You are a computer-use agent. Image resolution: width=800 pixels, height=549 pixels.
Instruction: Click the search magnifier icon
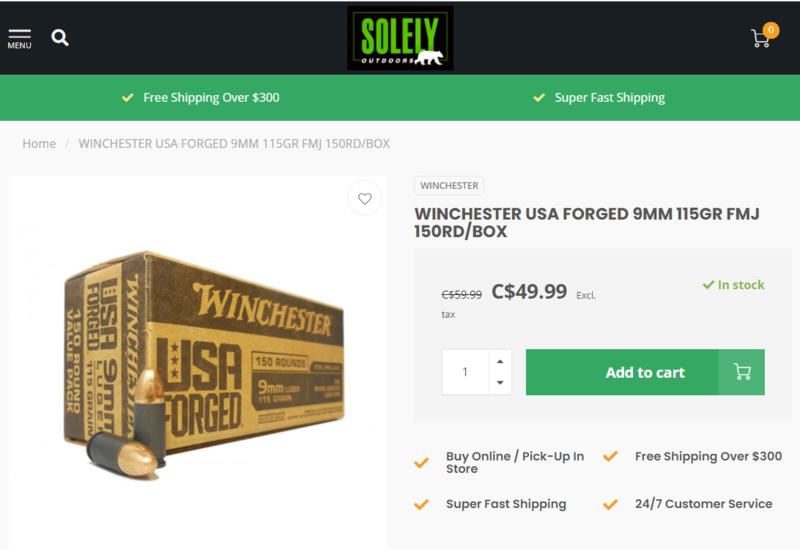tap(60, 38)
